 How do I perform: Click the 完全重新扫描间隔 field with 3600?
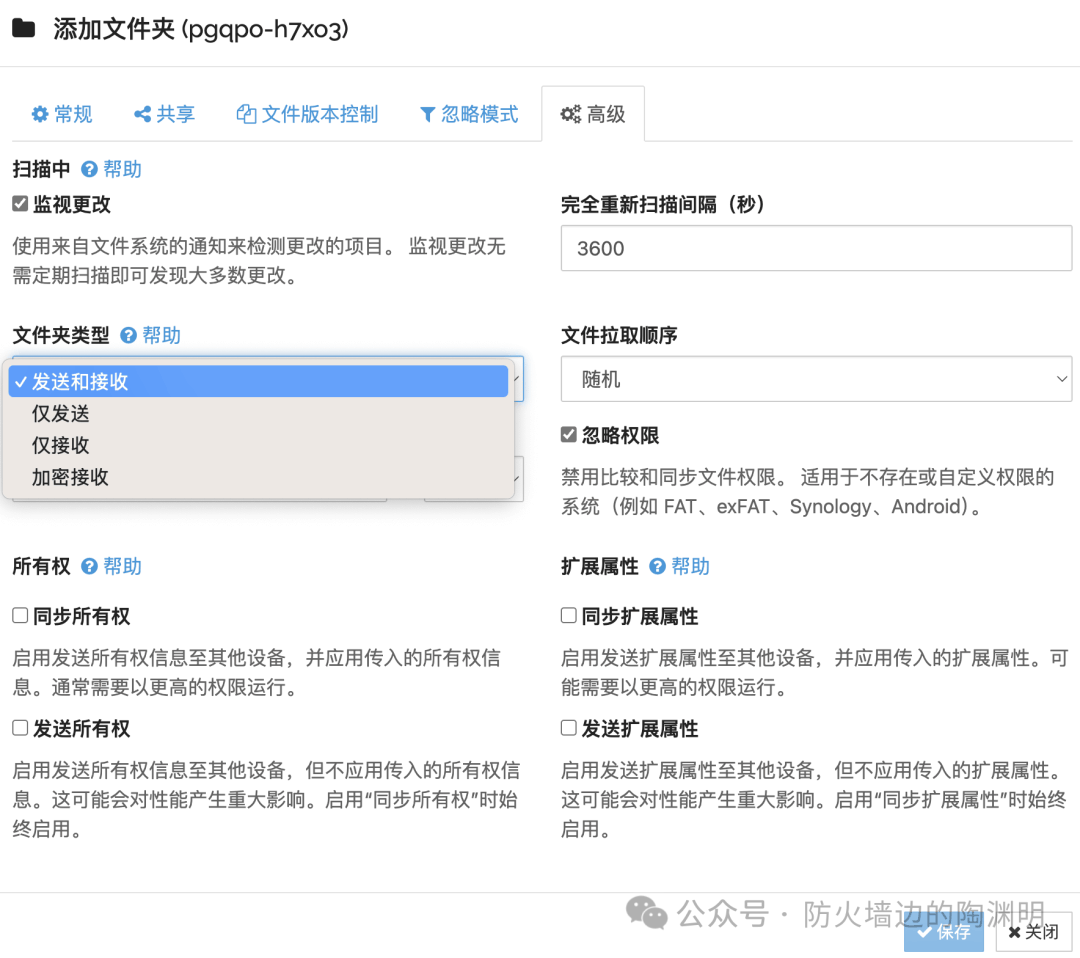[816, 248]
